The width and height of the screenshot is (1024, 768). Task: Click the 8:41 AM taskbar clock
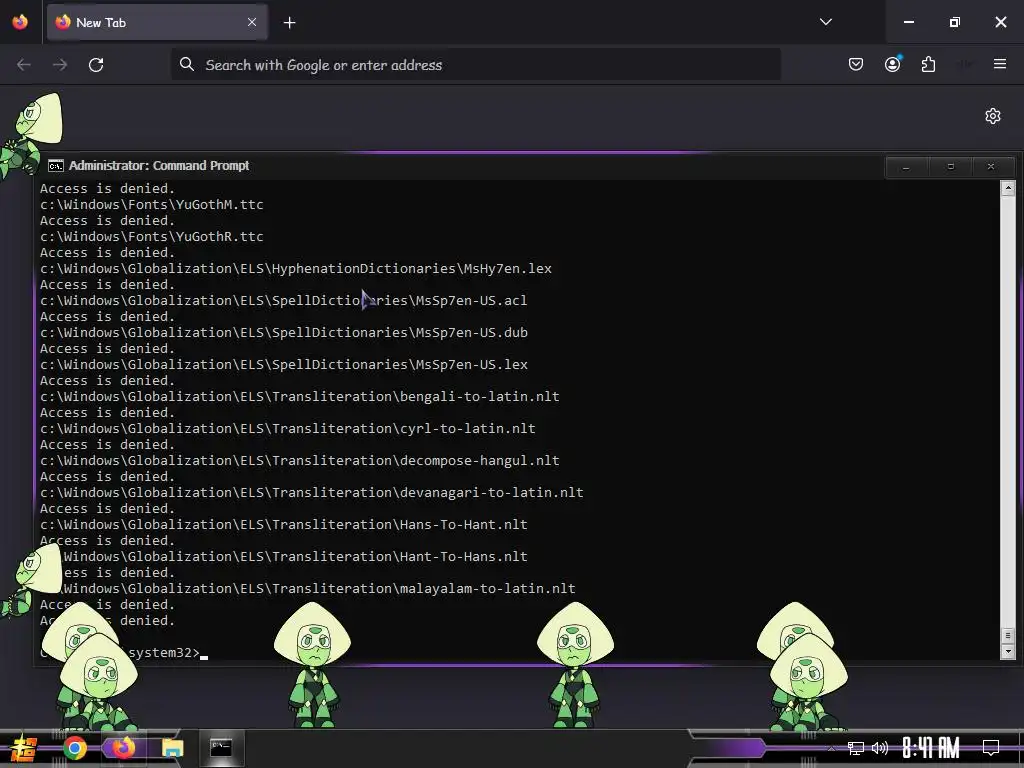(930, 748)
